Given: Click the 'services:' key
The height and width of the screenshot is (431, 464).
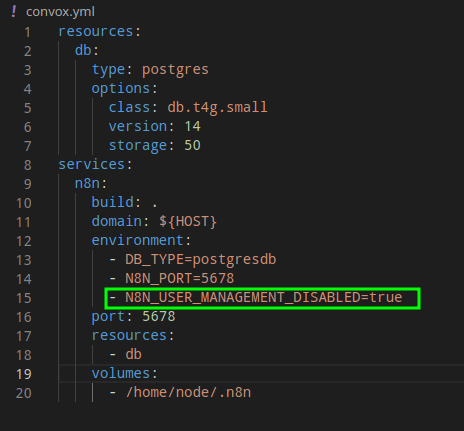Looking at the screenshot, I should tap(96, 164).
